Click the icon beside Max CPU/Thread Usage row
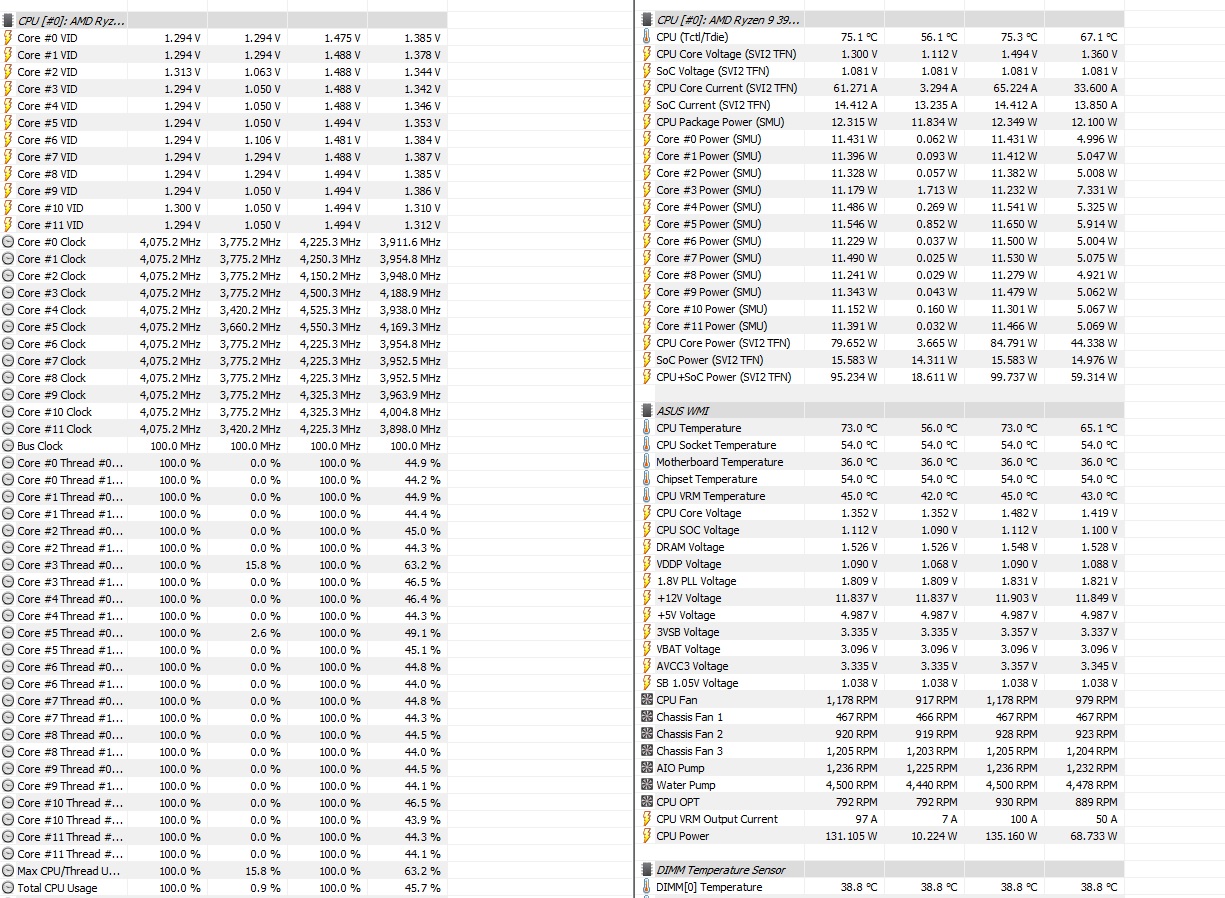The height and width of the screenshot is (898, 1225). [x=9, y=870]
